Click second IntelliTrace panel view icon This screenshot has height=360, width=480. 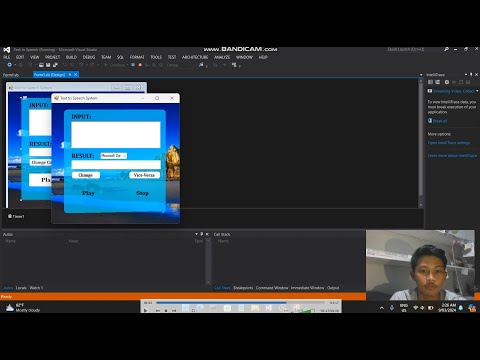click(x=437, y=82)
